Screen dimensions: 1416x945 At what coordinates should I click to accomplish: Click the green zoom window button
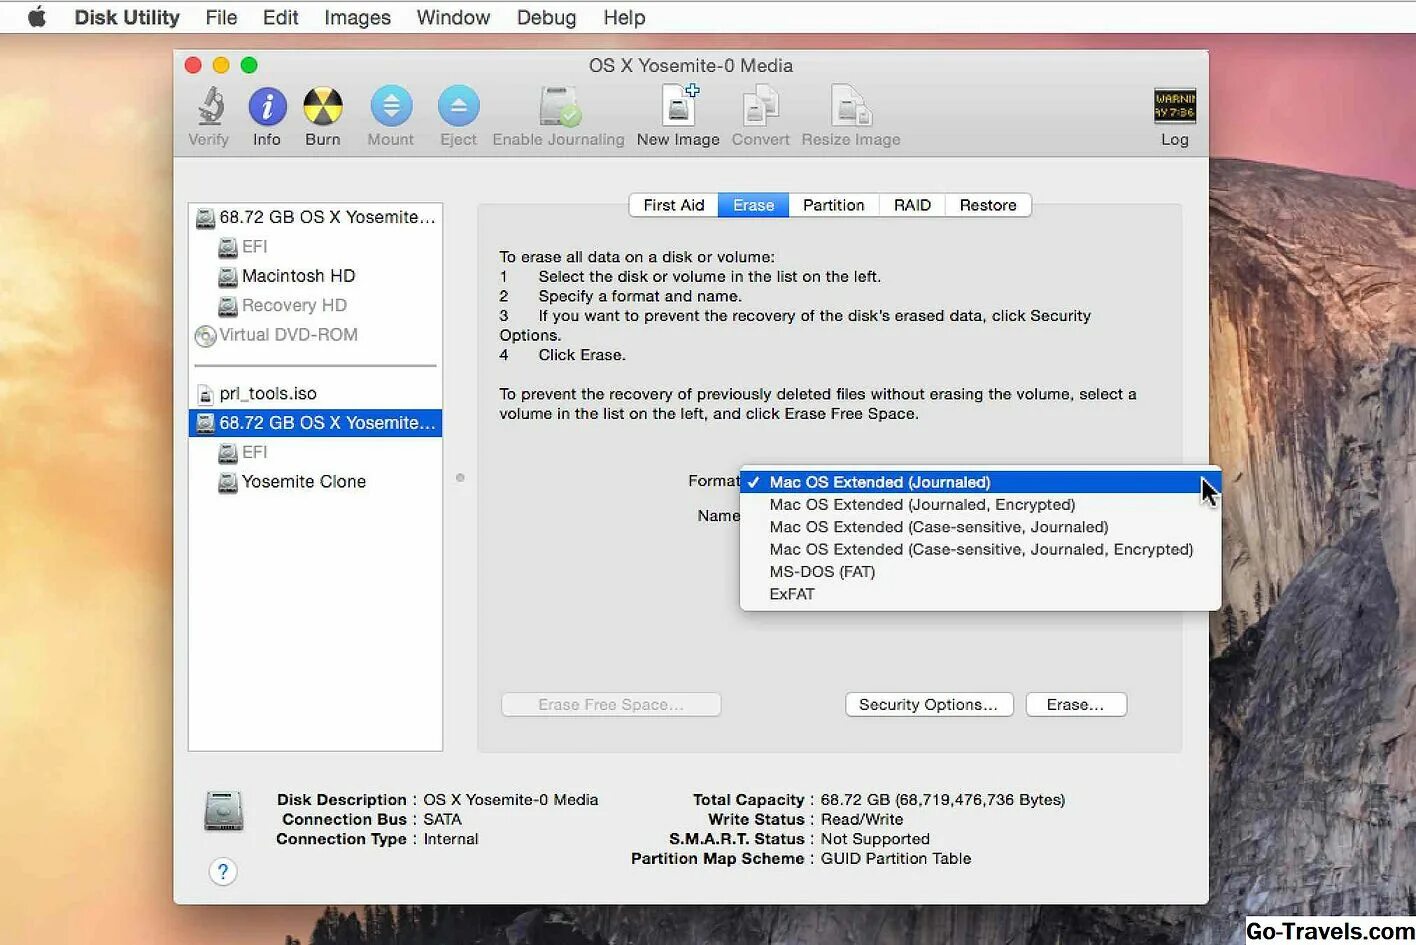click(x=249, y=65)
